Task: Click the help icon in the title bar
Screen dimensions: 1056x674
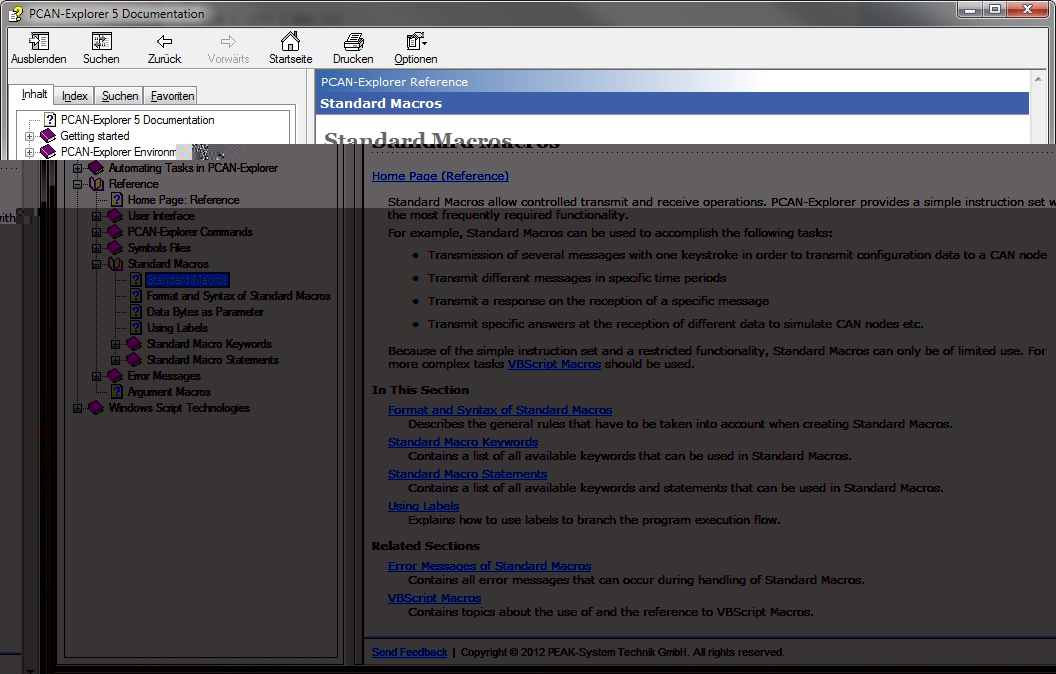Action: [x=15, y=13]
